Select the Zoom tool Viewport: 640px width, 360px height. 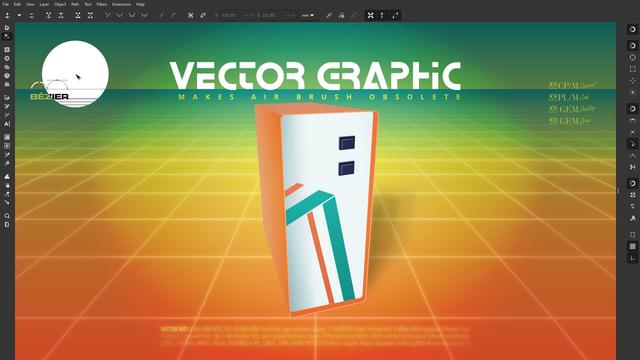7,216
